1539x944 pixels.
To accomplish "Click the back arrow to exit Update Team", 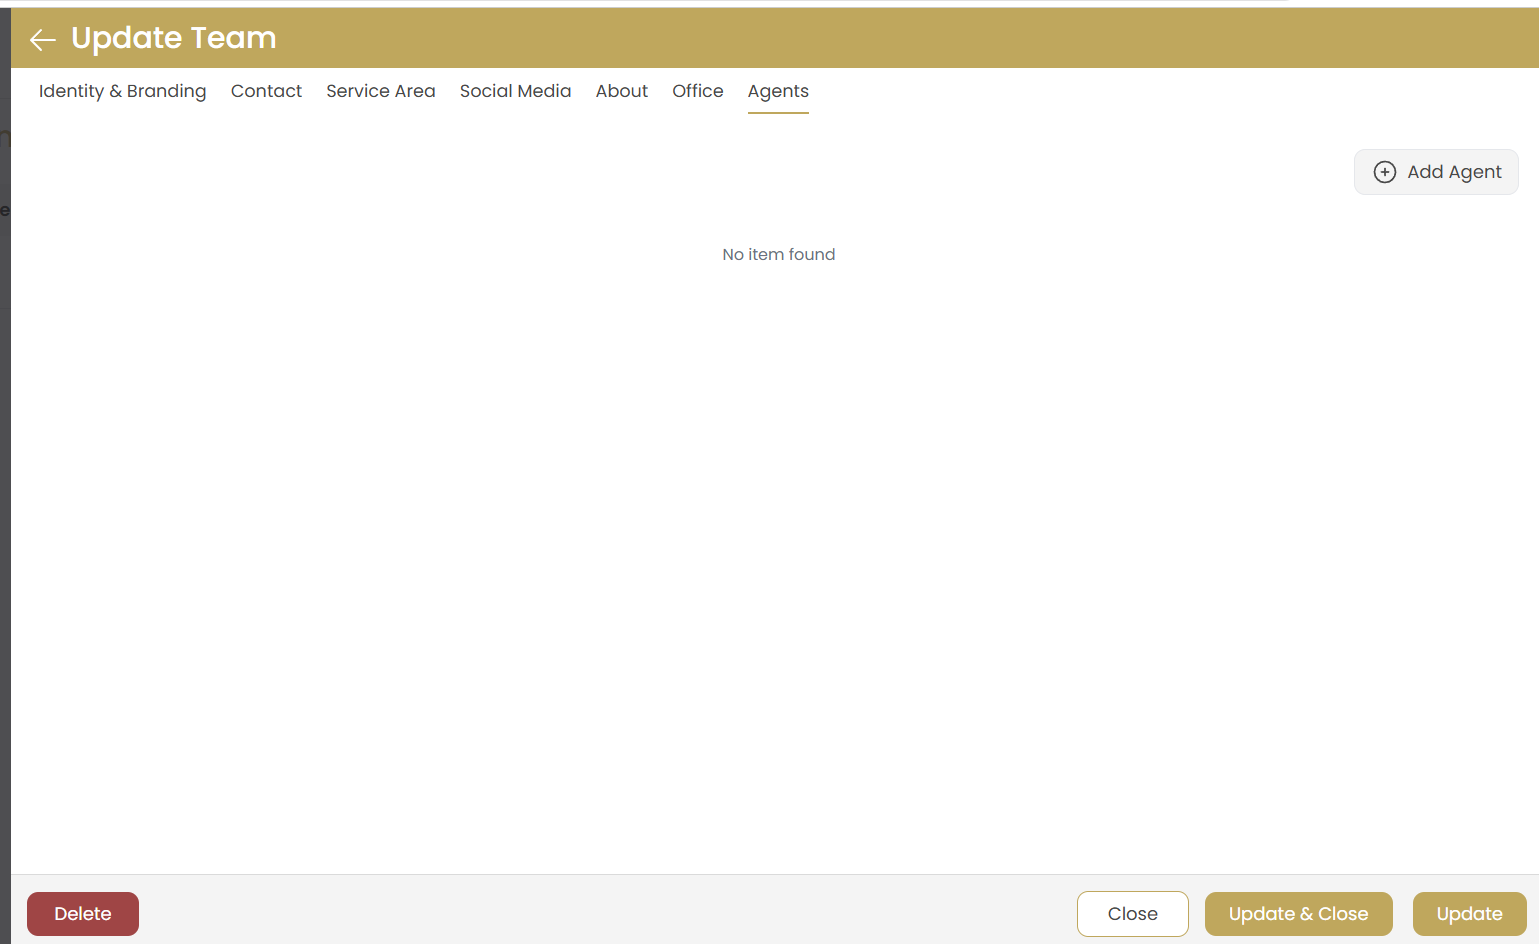I will tap(41, 39).
